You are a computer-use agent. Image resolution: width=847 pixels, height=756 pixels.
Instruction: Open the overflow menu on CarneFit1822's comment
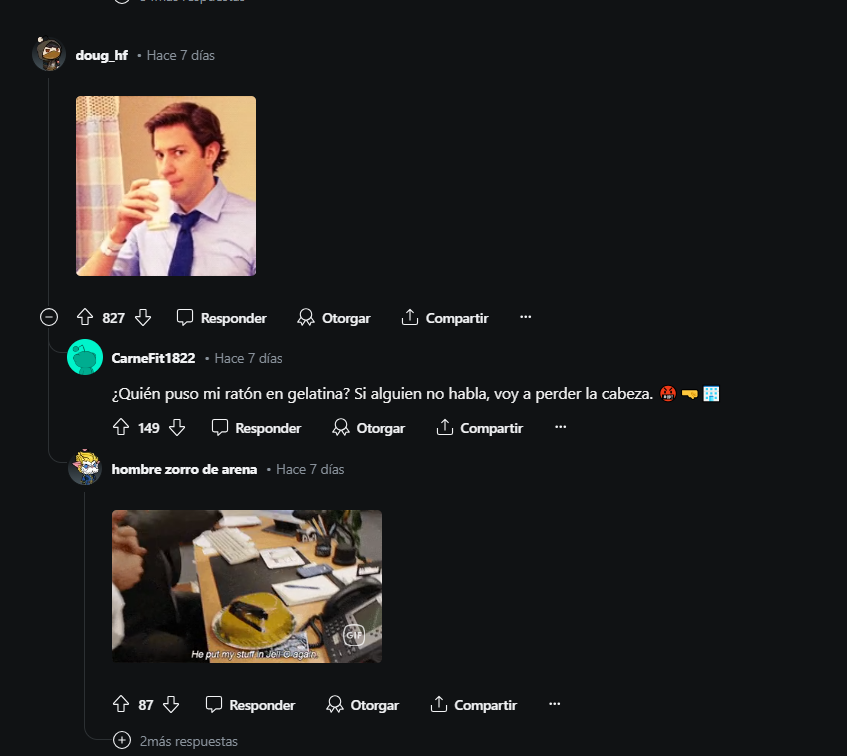point(560,426)
